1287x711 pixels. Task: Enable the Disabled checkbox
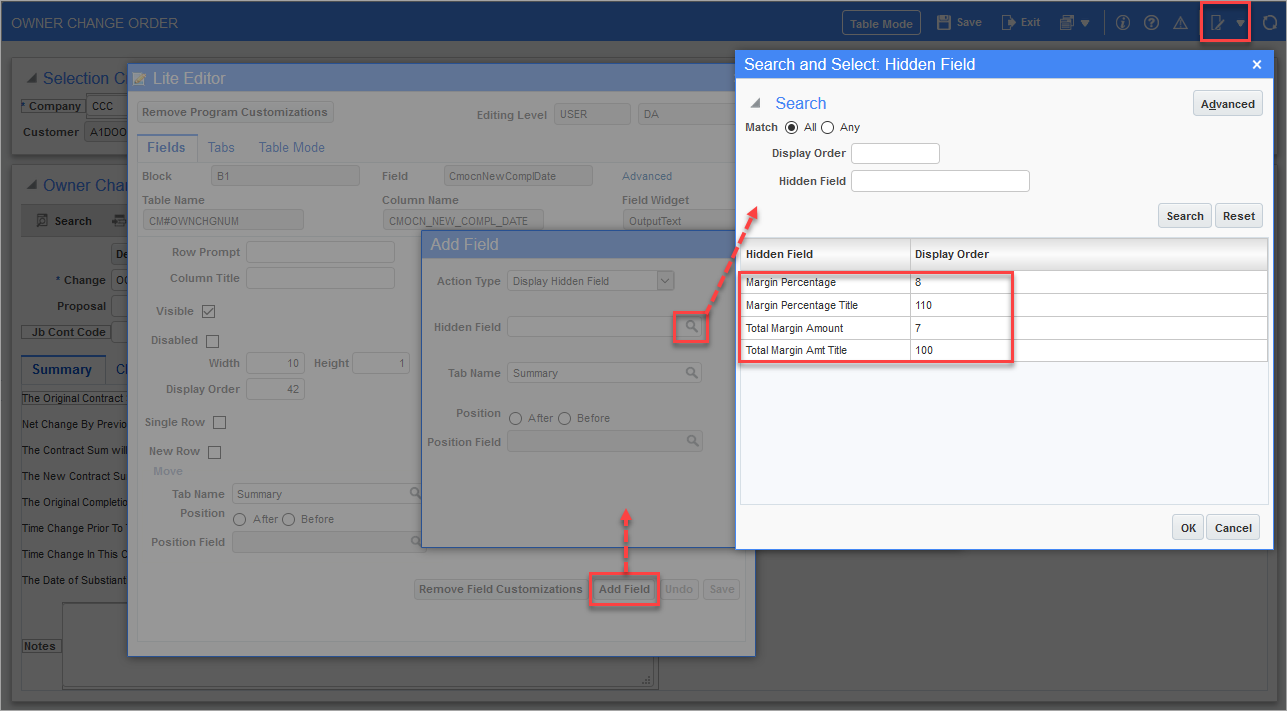tap(213, 340)
